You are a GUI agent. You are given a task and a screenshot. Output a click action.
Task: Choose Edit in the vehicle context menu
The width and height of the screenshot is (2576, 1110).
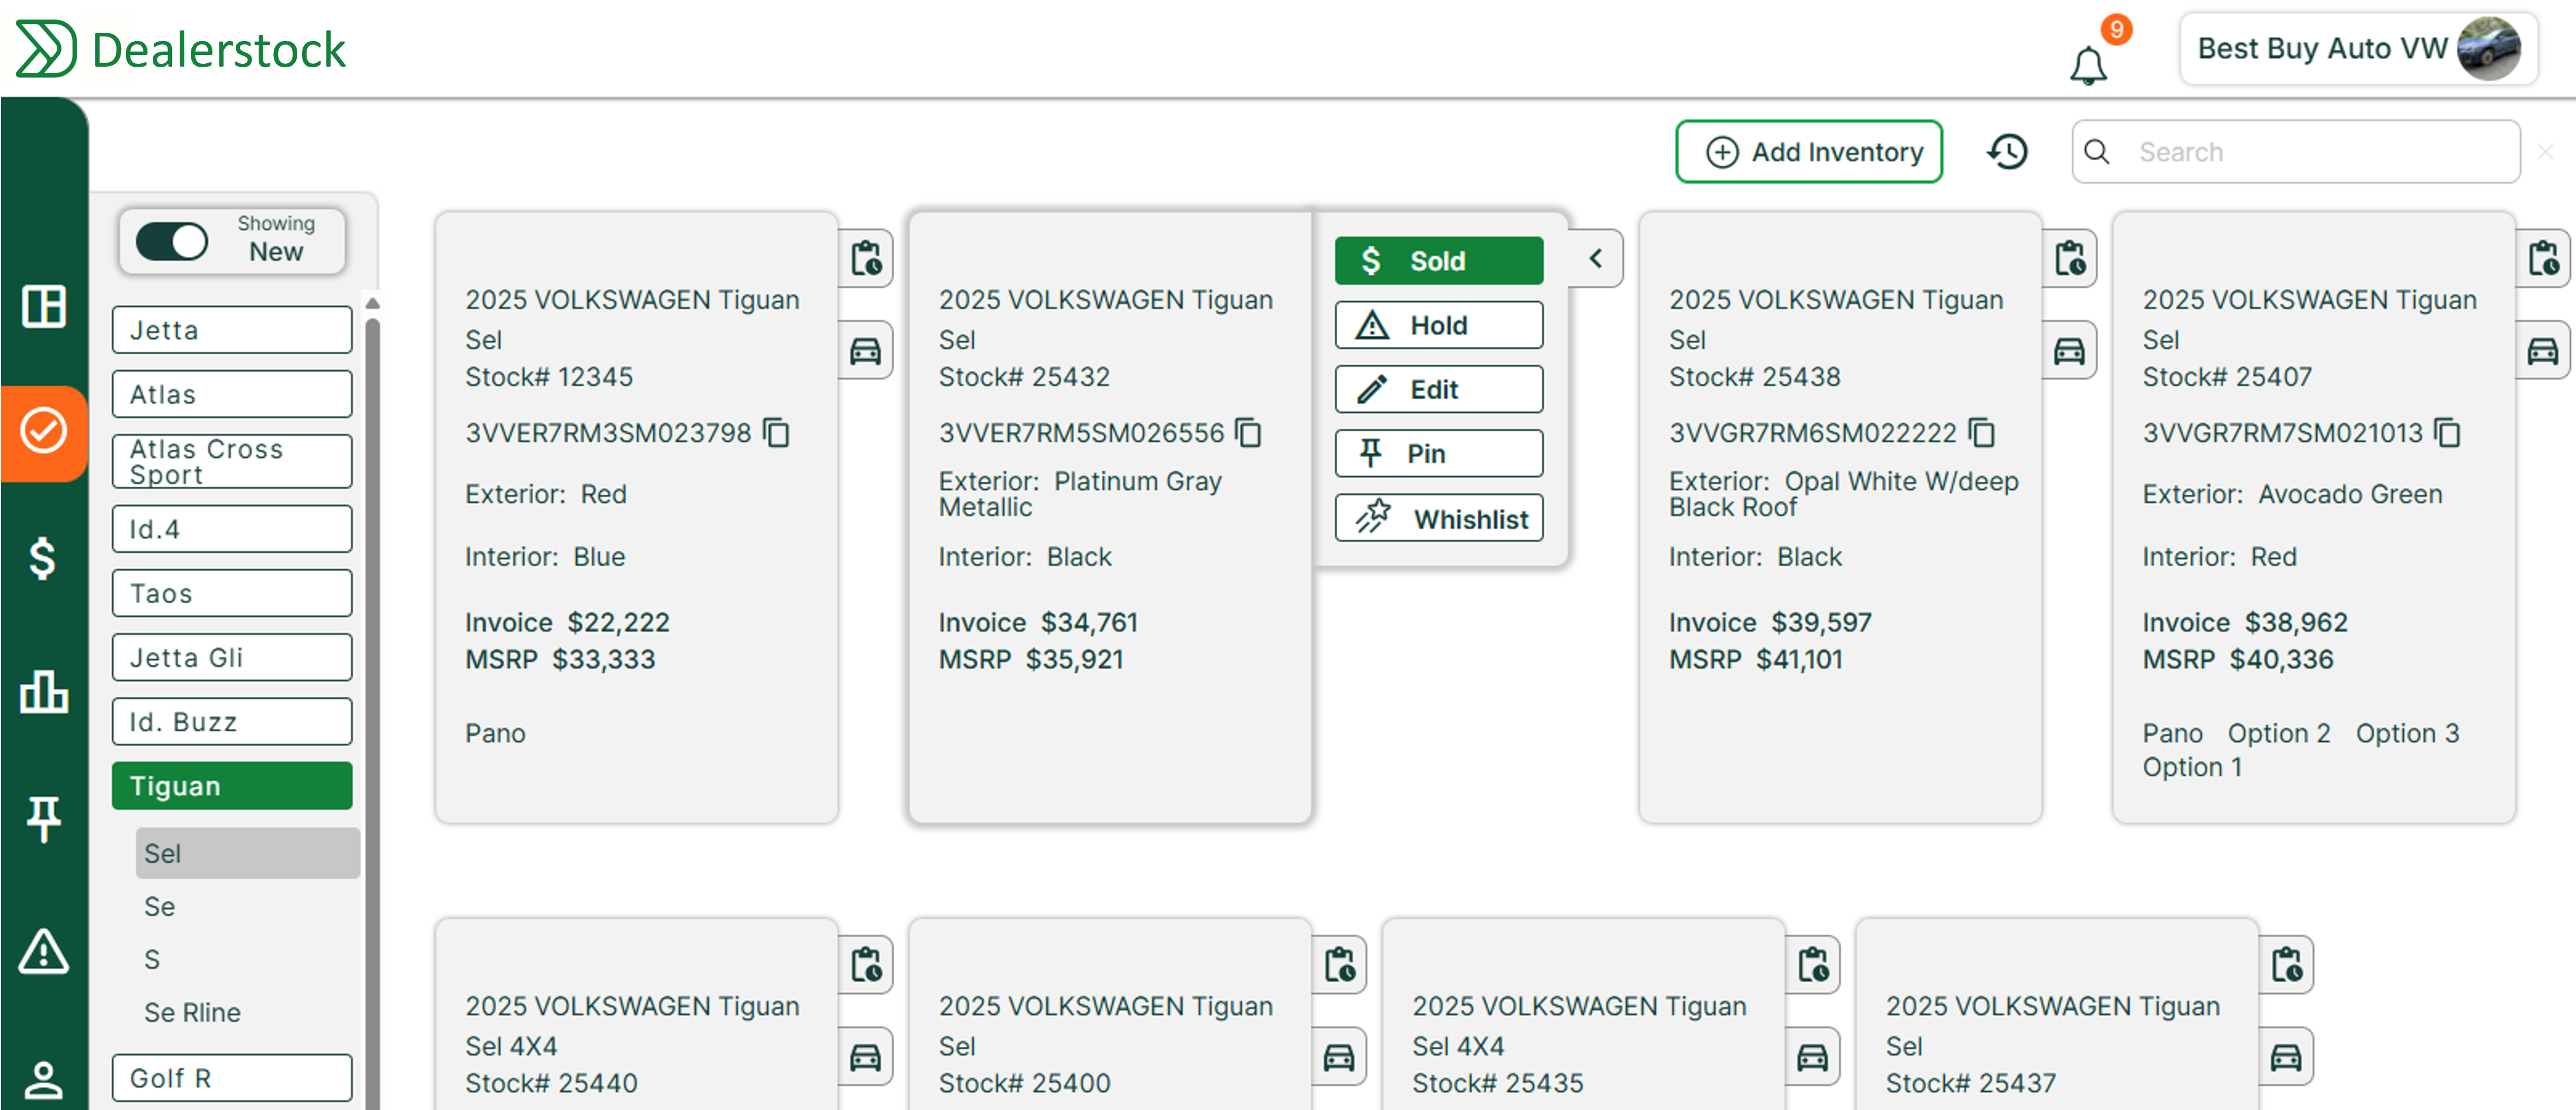click(x=1438, y=389)
